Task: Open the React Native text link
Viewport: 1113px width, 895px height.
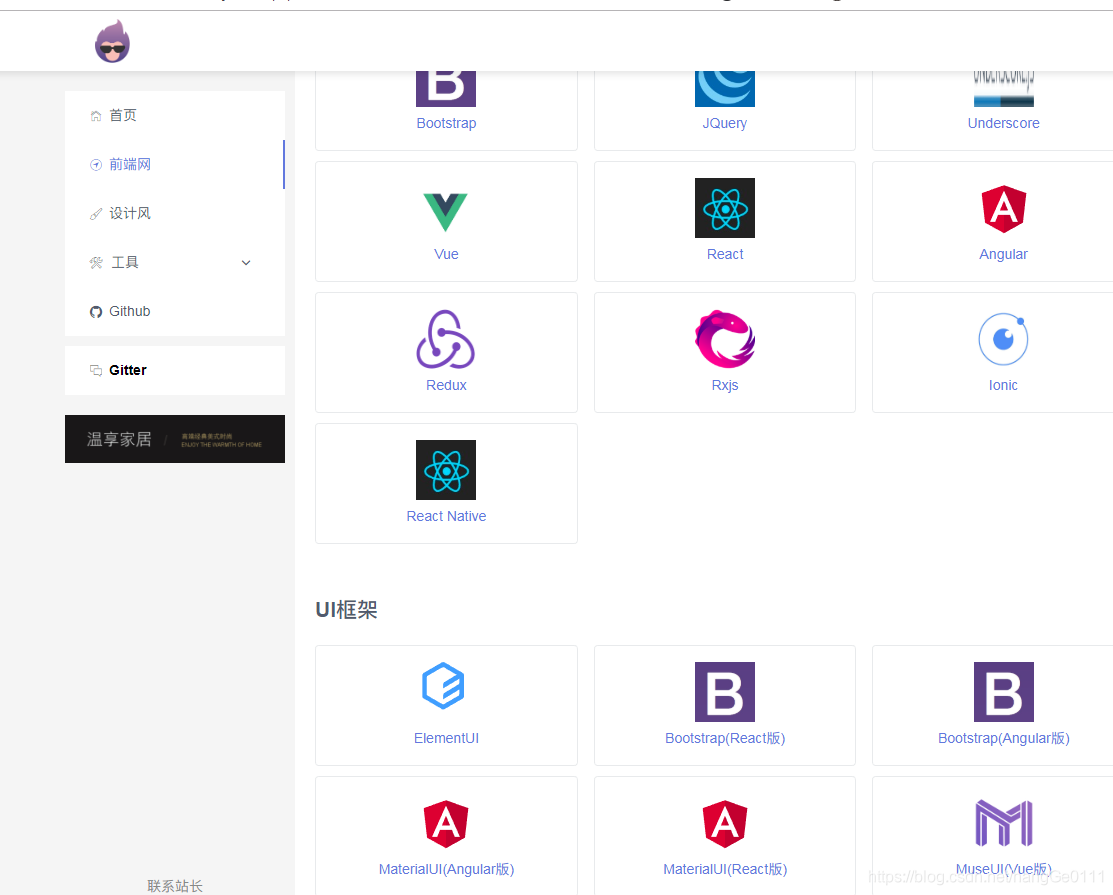Action: point(446,516)
